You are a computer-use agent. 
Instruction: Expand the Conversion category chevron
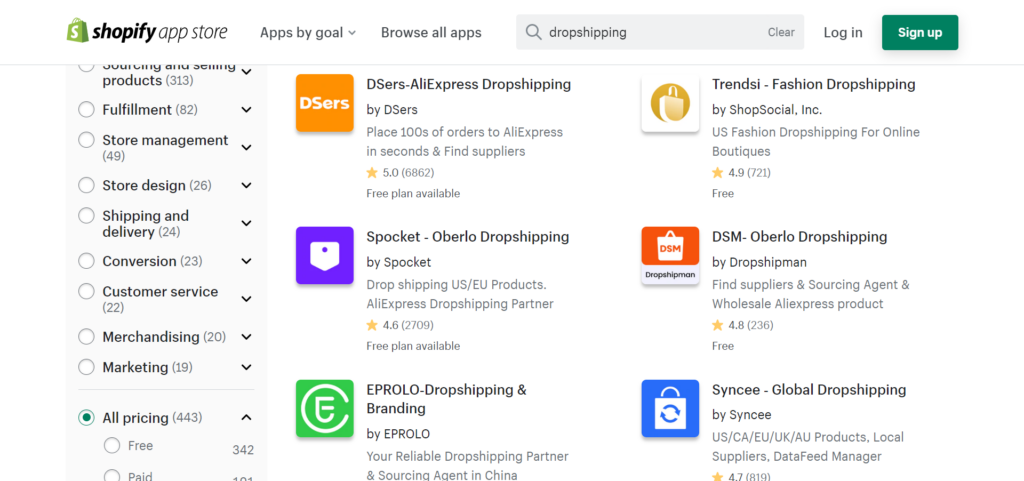[x=246, y=261]
